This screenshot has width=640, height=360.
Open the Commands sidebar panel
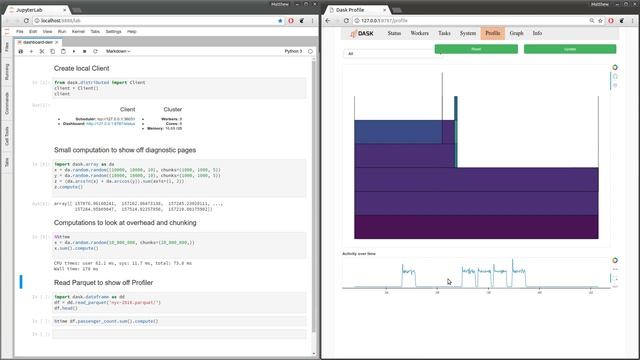coord(7,103)
